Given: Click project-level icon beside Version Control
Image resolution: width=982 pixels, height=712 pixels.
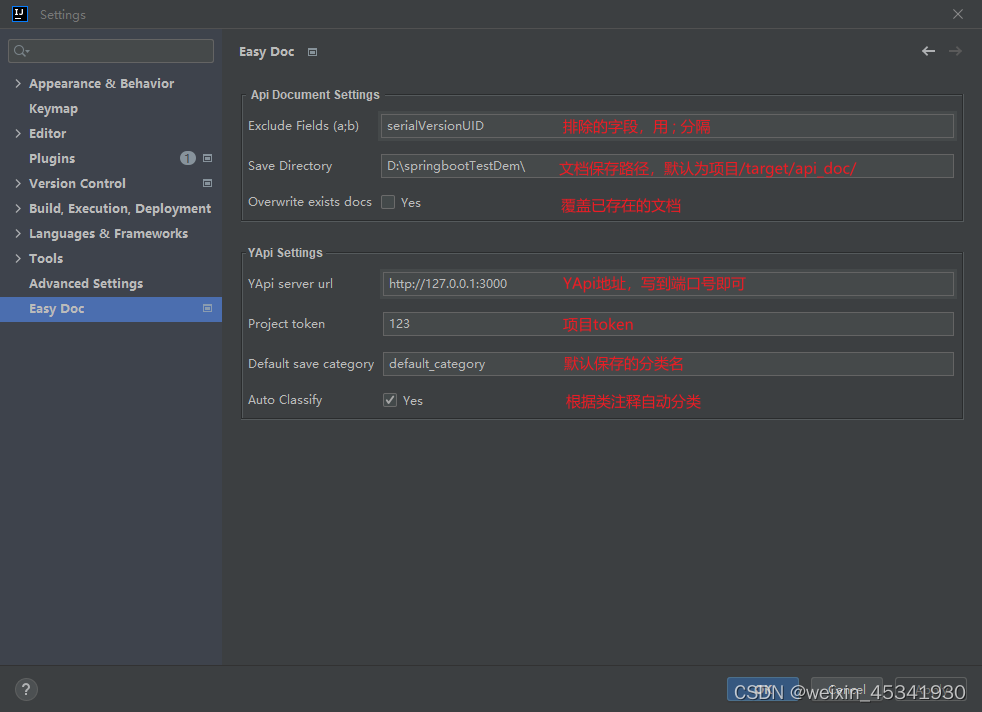Looking at the screenshot, I should tap(207, 183).
